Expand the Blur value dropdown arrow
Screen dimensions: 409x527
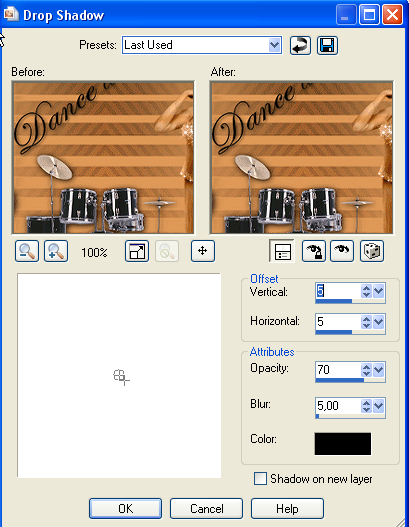point(378,406)
